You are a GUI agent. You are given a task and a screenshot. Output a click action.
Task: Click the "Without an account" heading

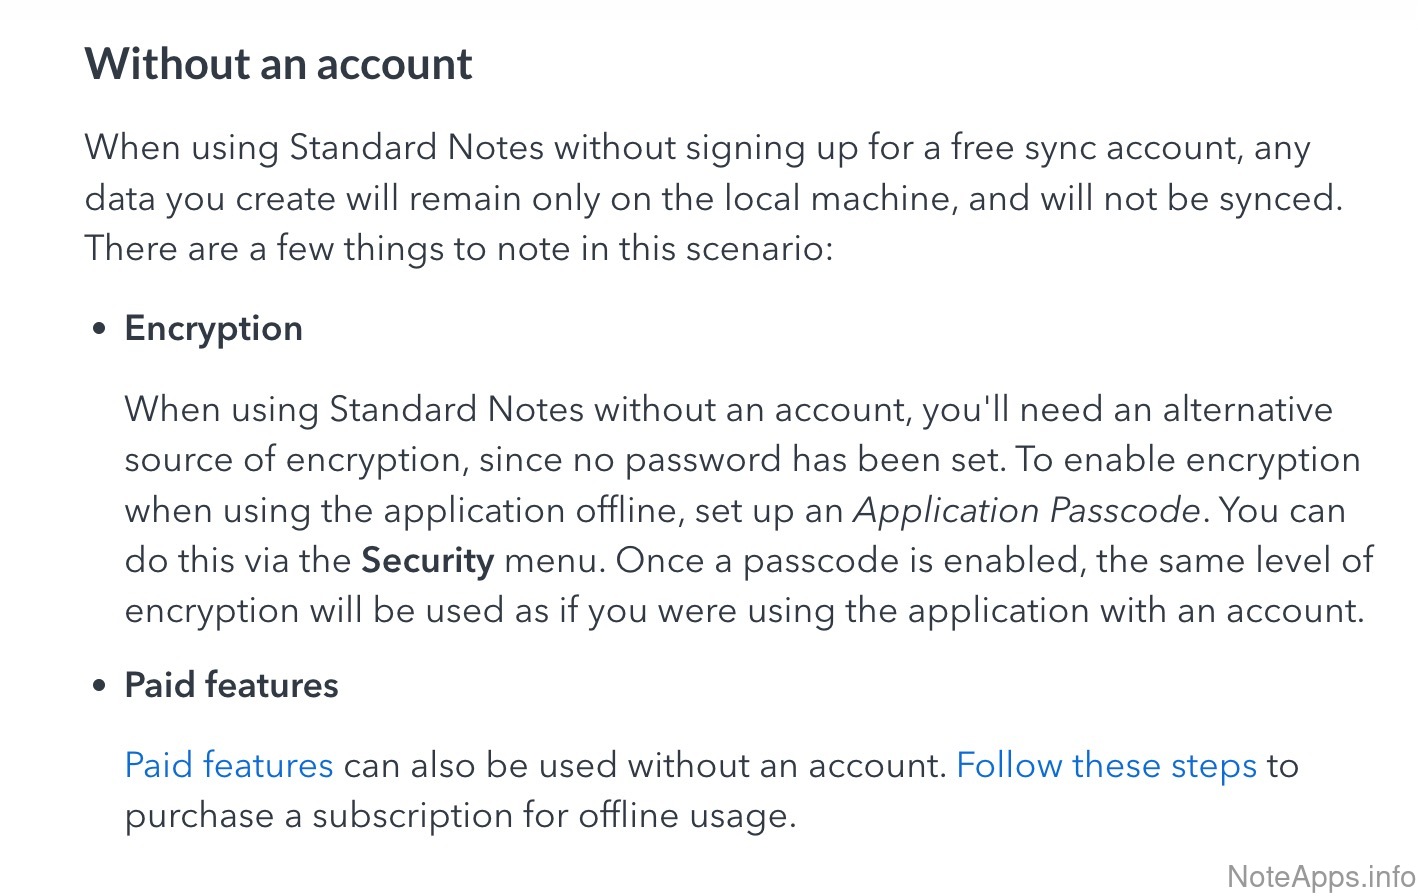click(278, 64)
